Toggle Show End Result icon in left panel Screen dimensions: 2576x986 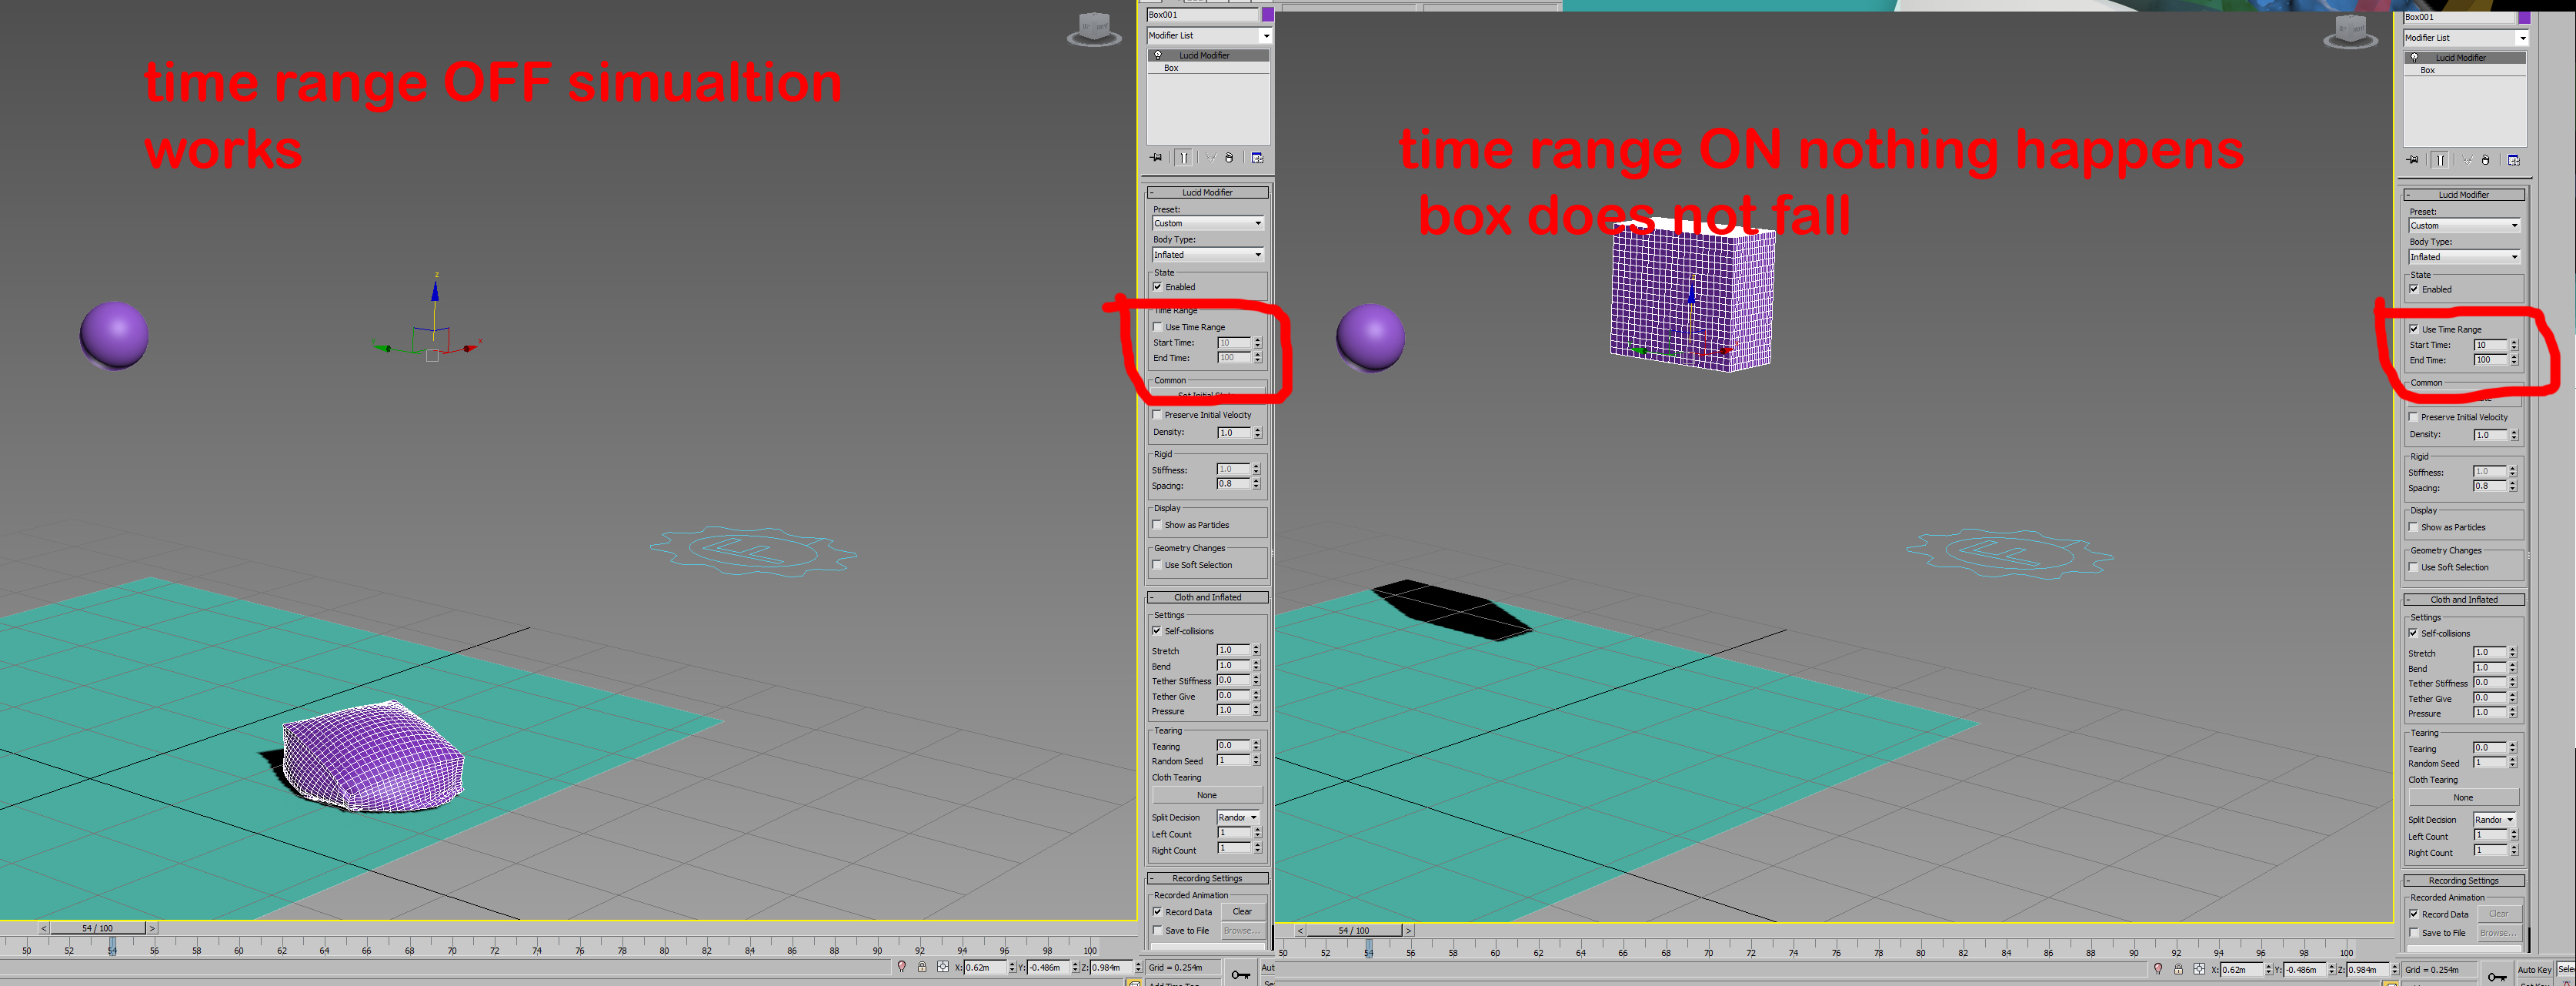[1184, 158]
